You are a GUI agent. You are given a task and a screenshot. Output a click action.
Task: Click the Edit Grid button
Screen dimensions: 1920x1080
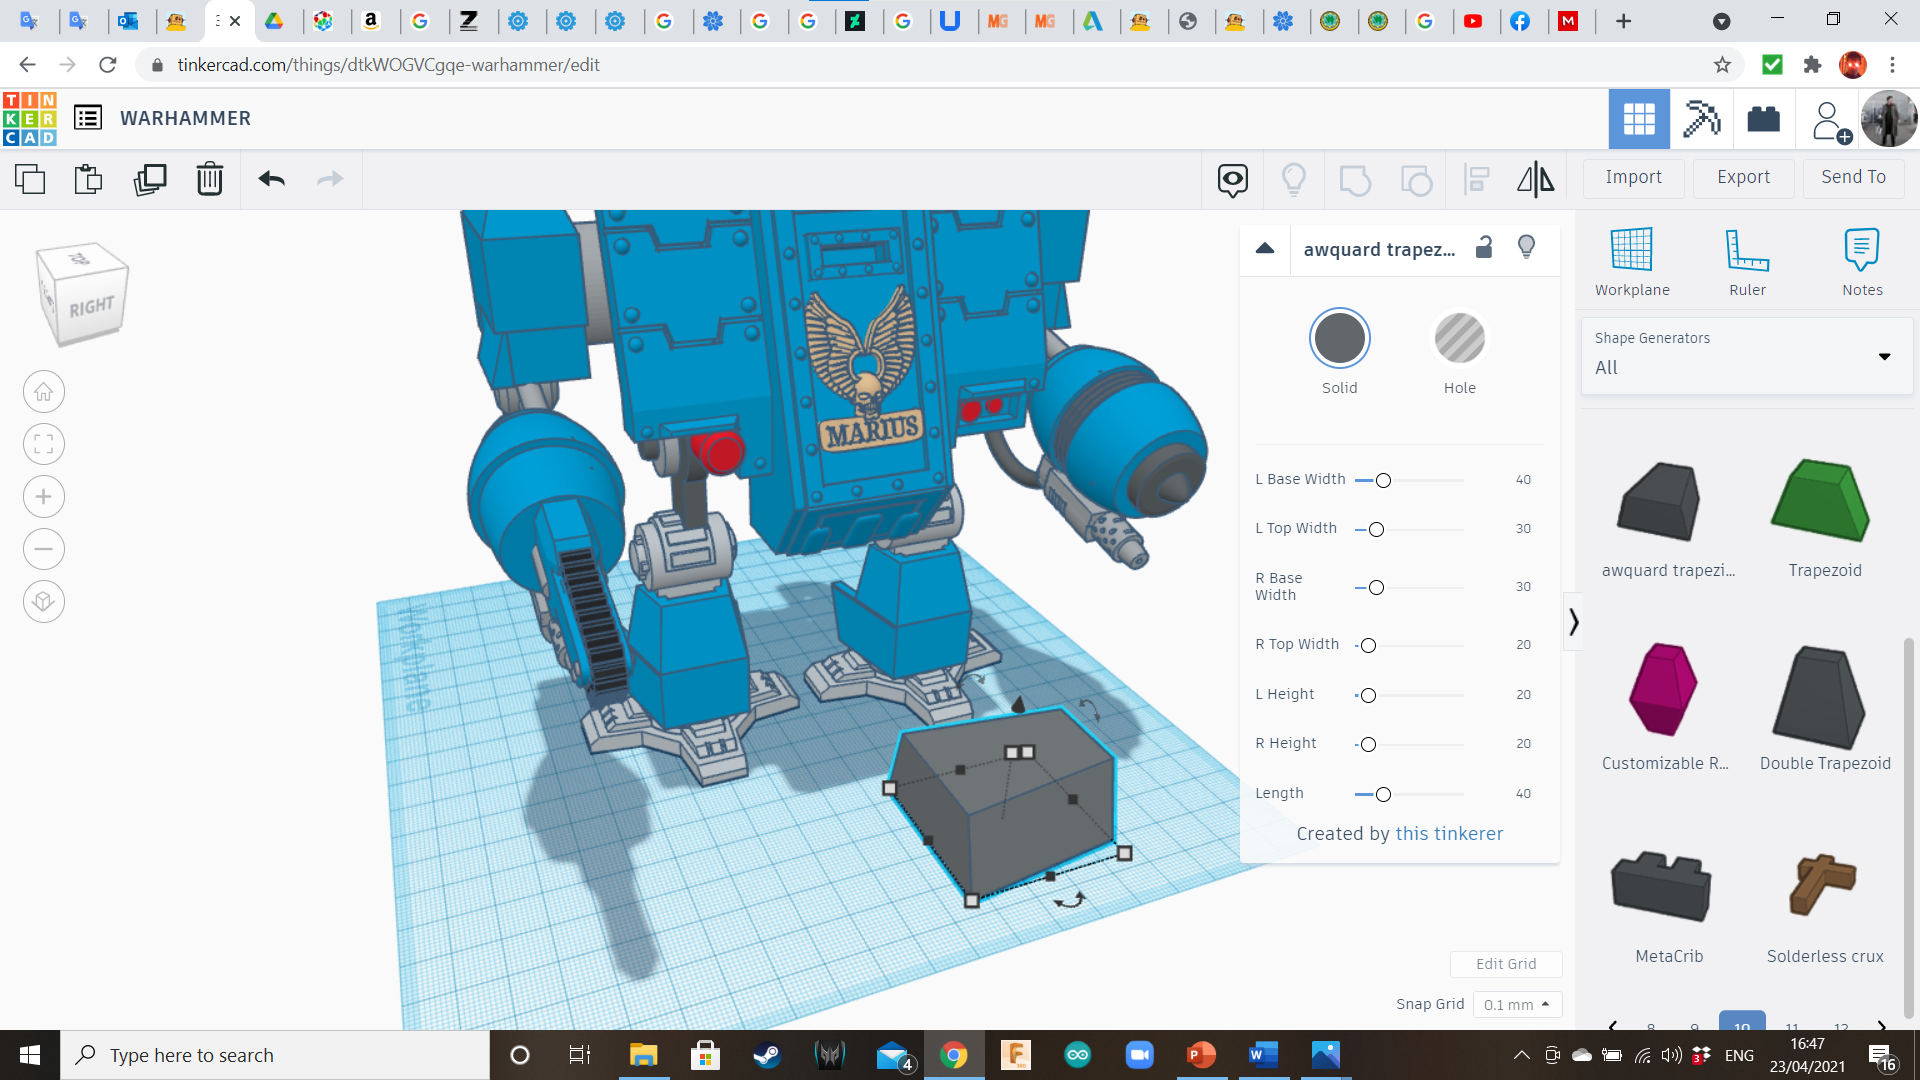[1506, 964]
